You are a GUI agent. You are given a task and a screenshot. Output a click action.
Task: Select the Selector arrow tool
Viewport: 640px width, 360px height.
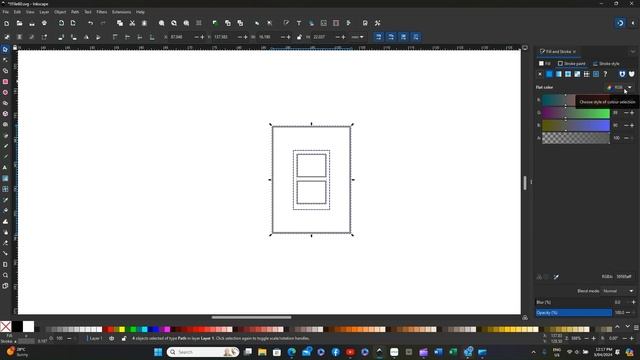[5, 49]
